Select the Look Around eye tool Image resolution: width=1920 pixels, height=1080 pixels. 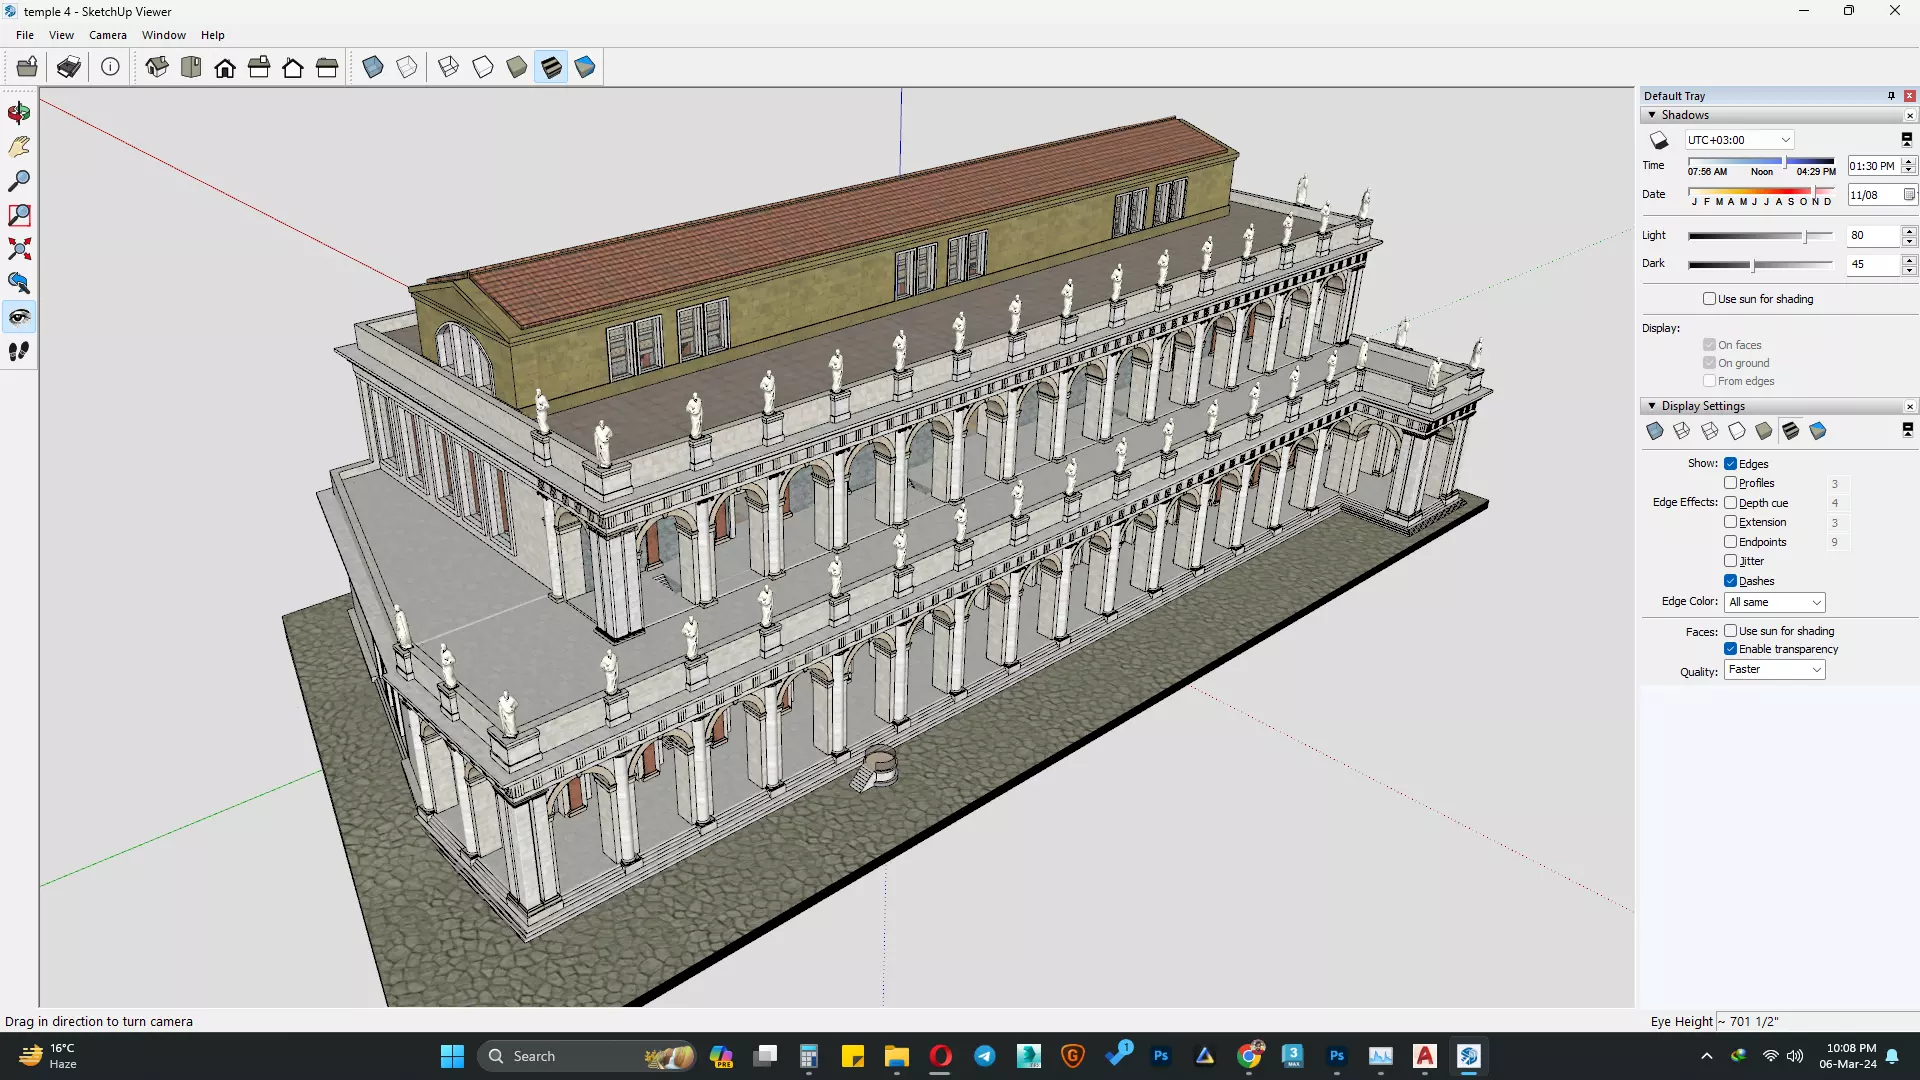coord(19,317)
